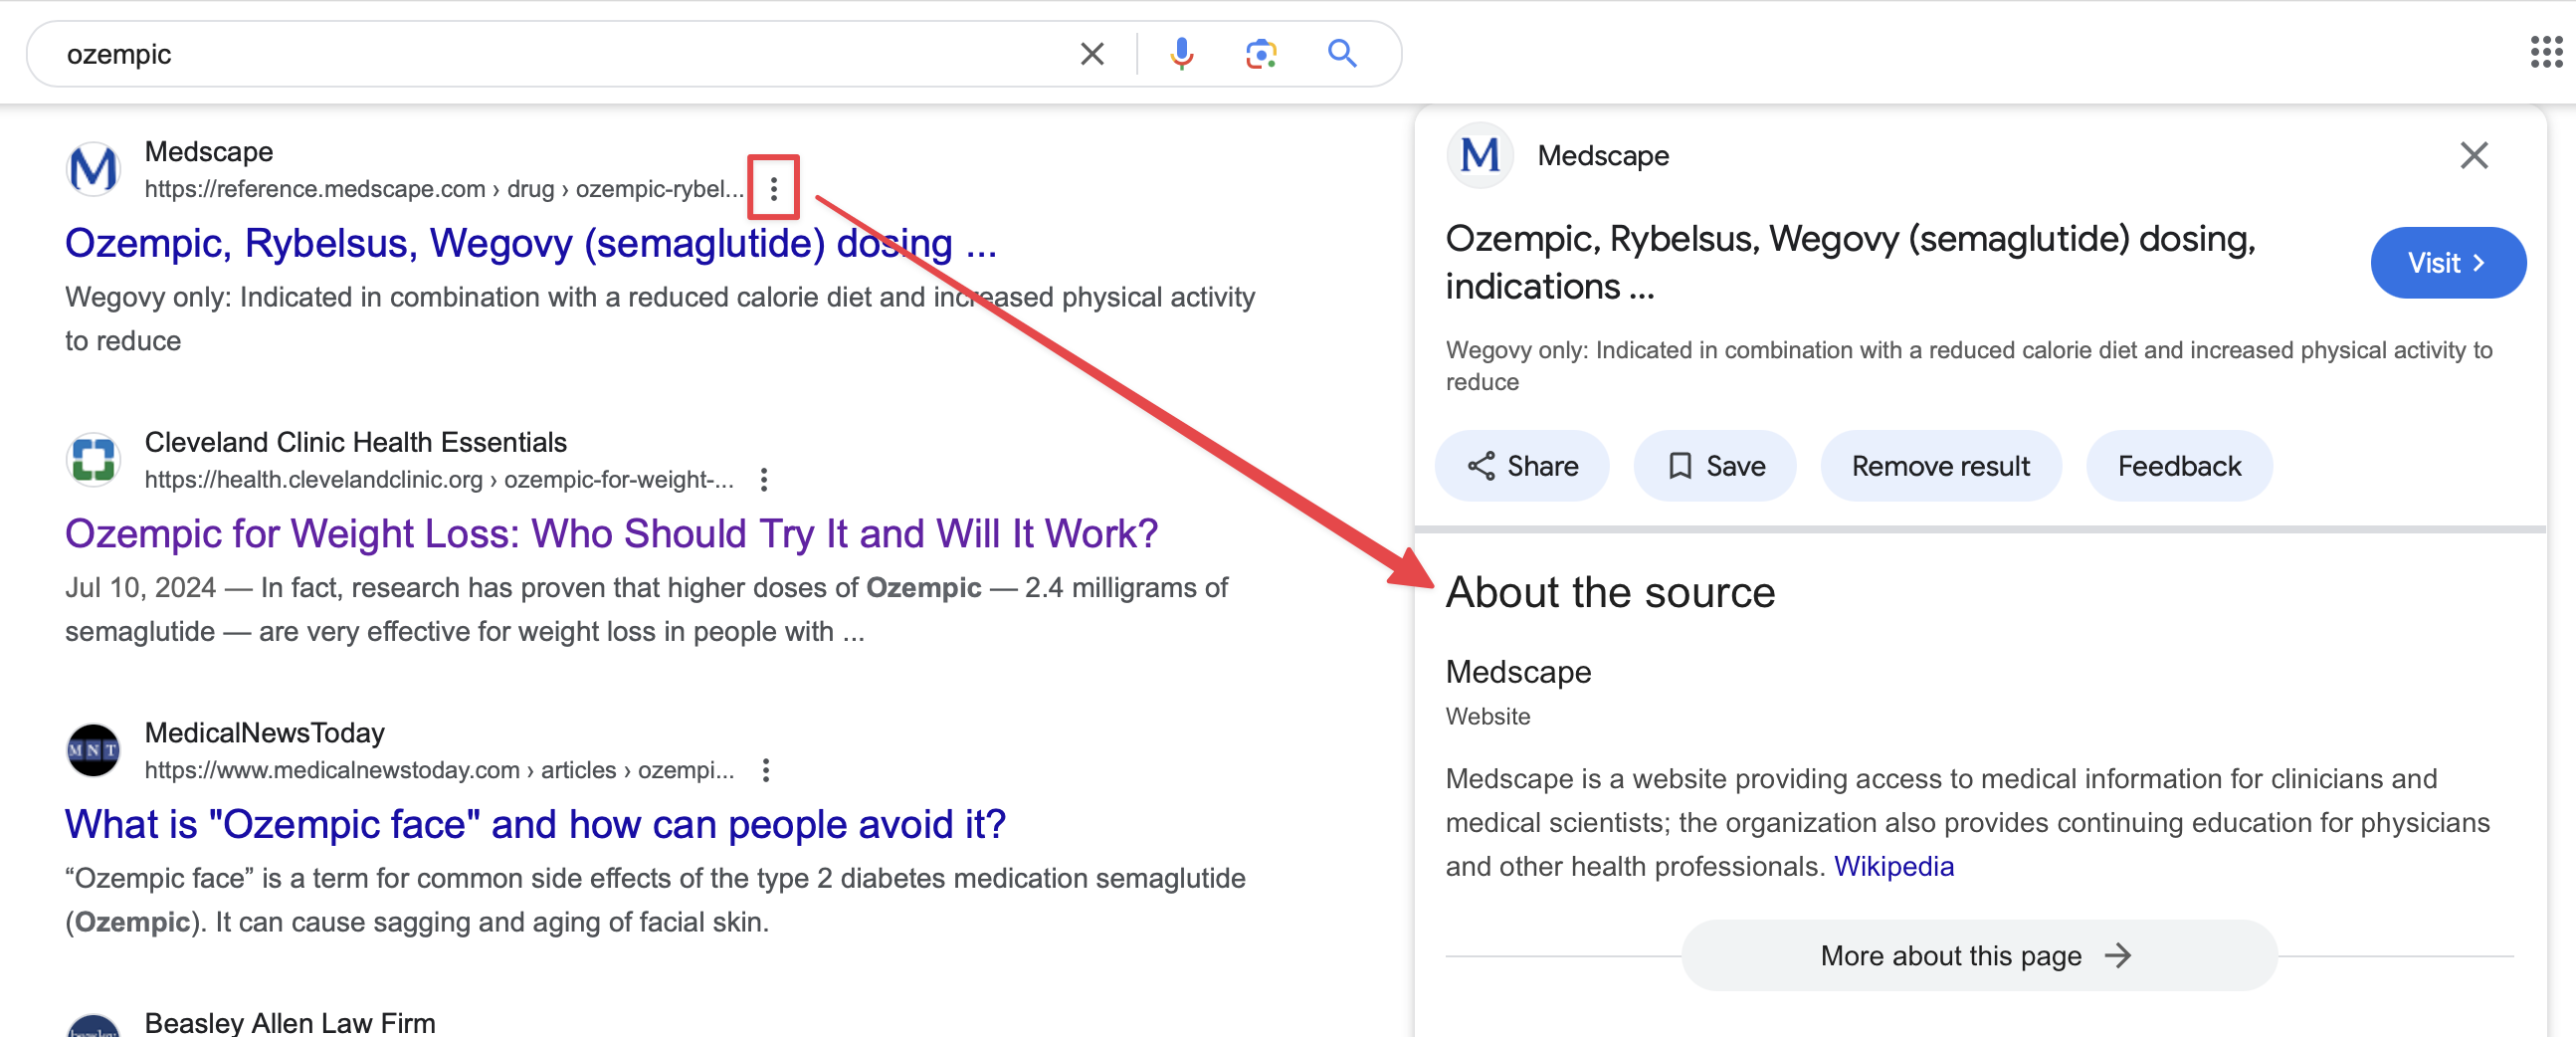Click the Medscape description paragraph in the panel

(1967, 822)
